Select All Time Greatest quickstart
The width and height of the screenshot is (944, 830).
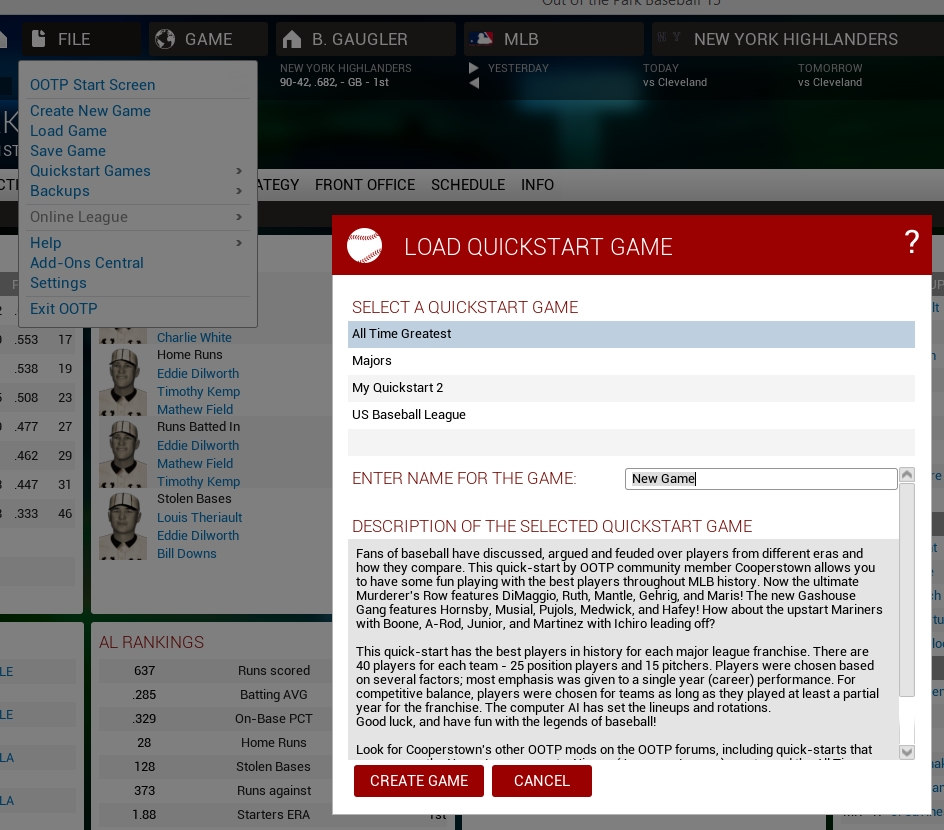click(x=631, y=334)
